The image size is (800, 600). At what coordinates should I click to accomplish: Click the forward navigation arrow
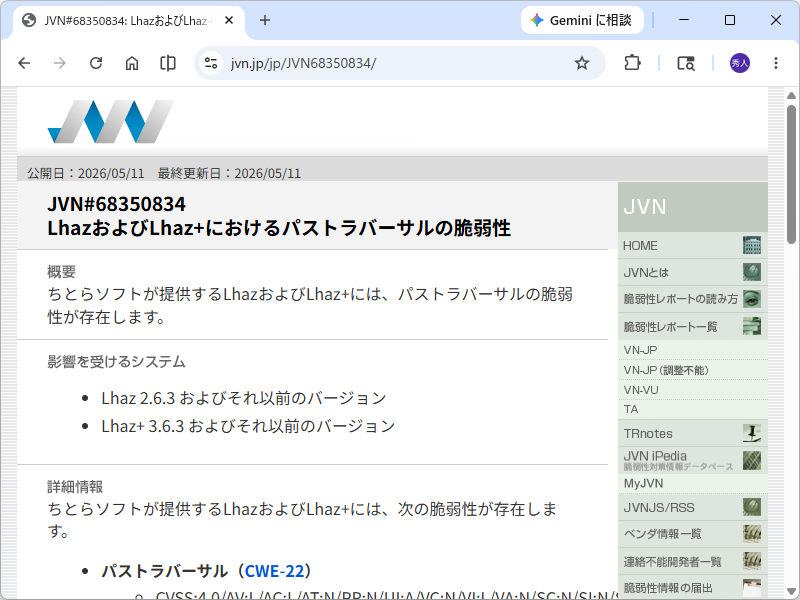click(x=60, y=63)
